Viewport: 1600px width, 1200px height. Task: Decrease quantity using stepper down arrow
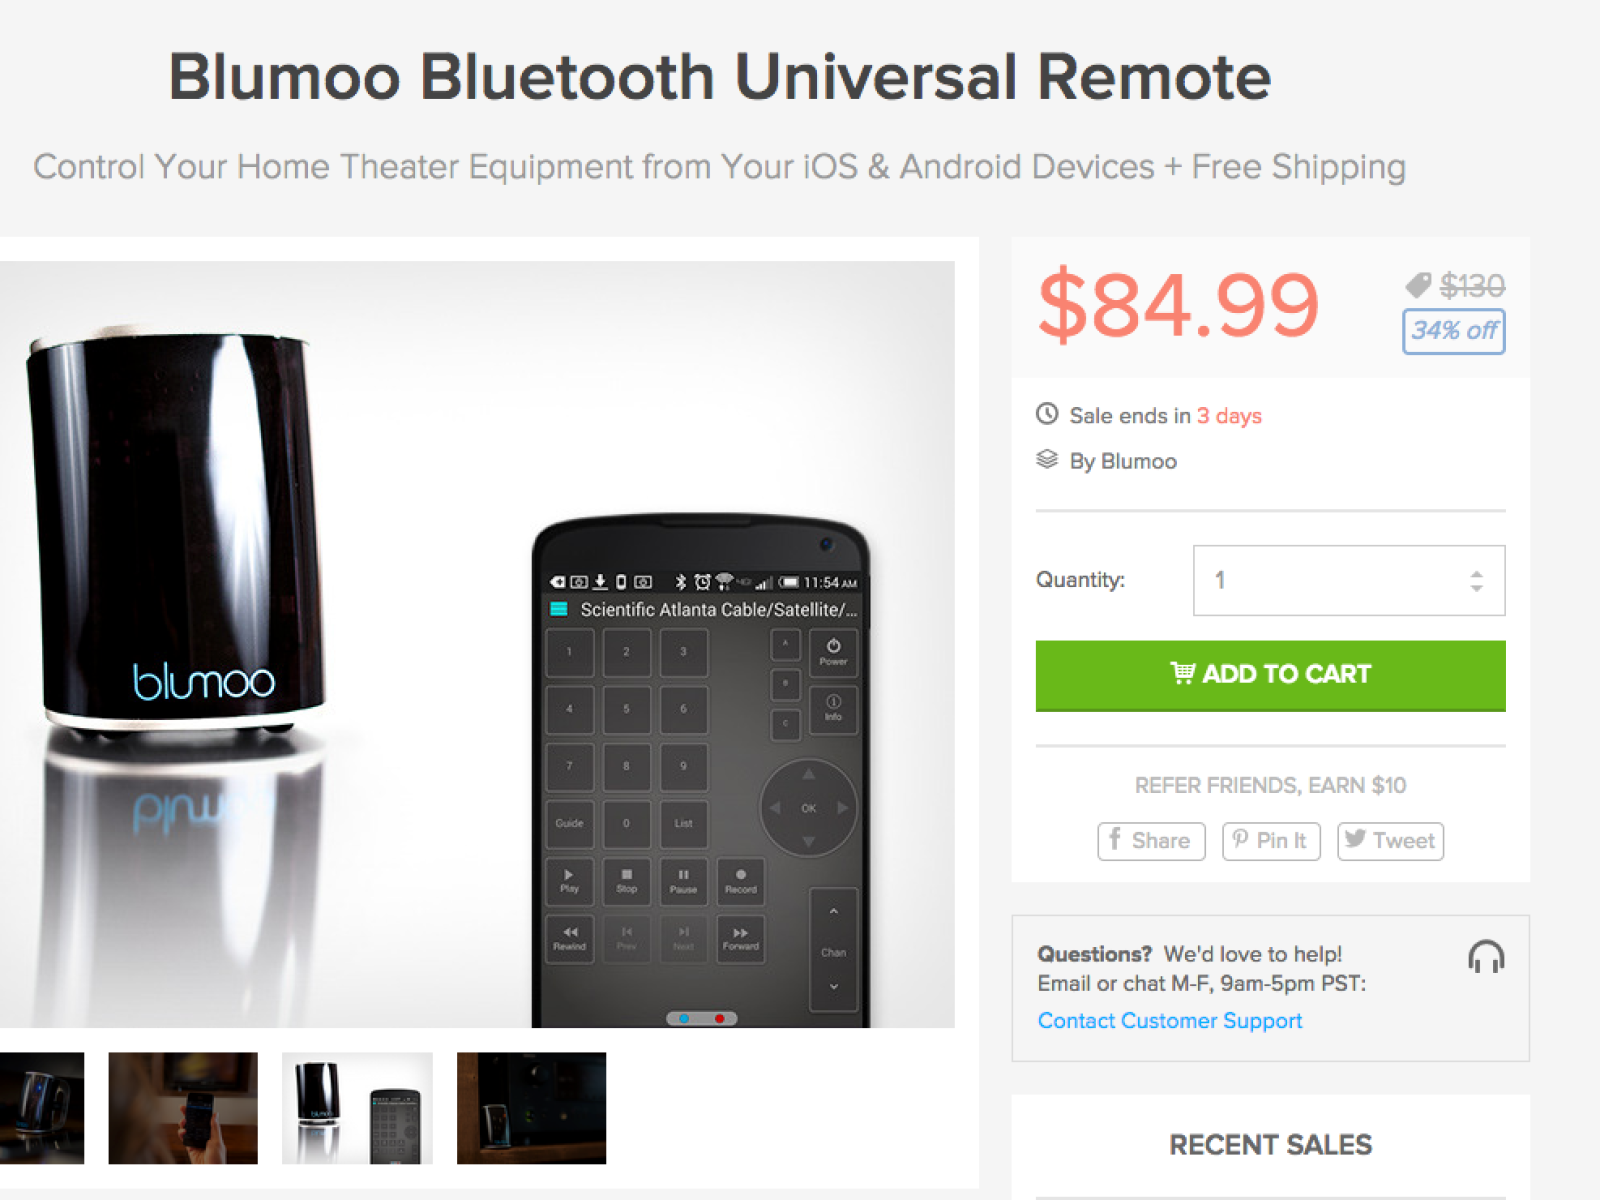(x=1476, y=588)
